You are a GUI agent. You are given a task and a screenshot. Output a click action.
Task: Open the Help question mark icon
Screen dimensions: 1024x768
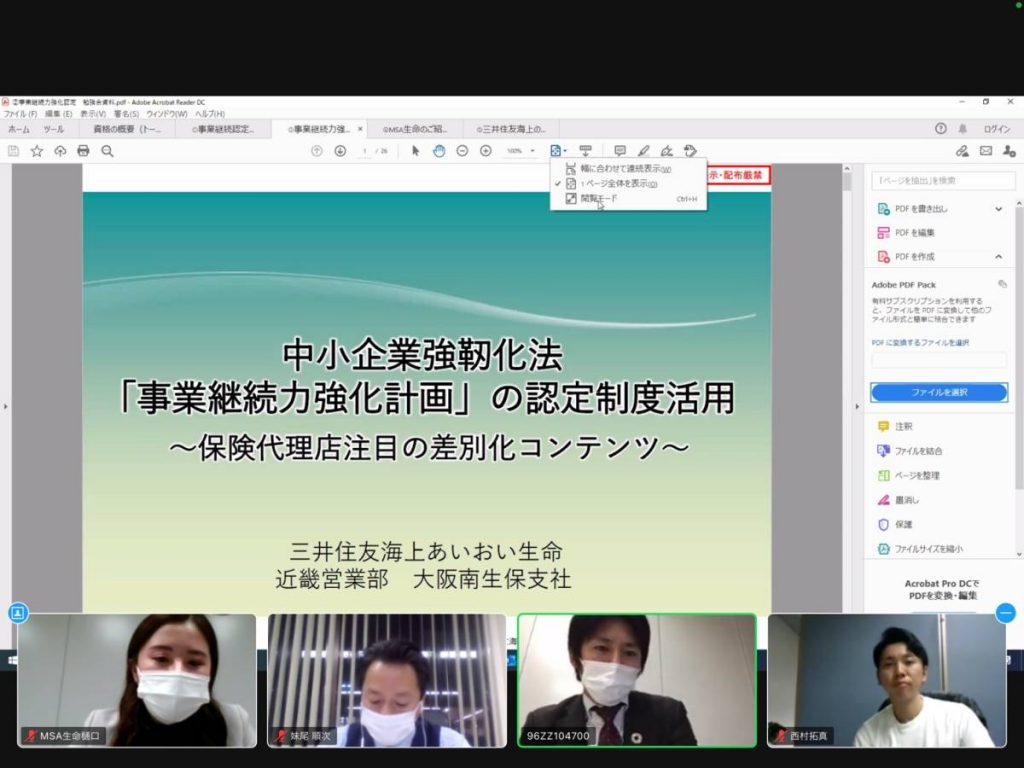(940, 129)
